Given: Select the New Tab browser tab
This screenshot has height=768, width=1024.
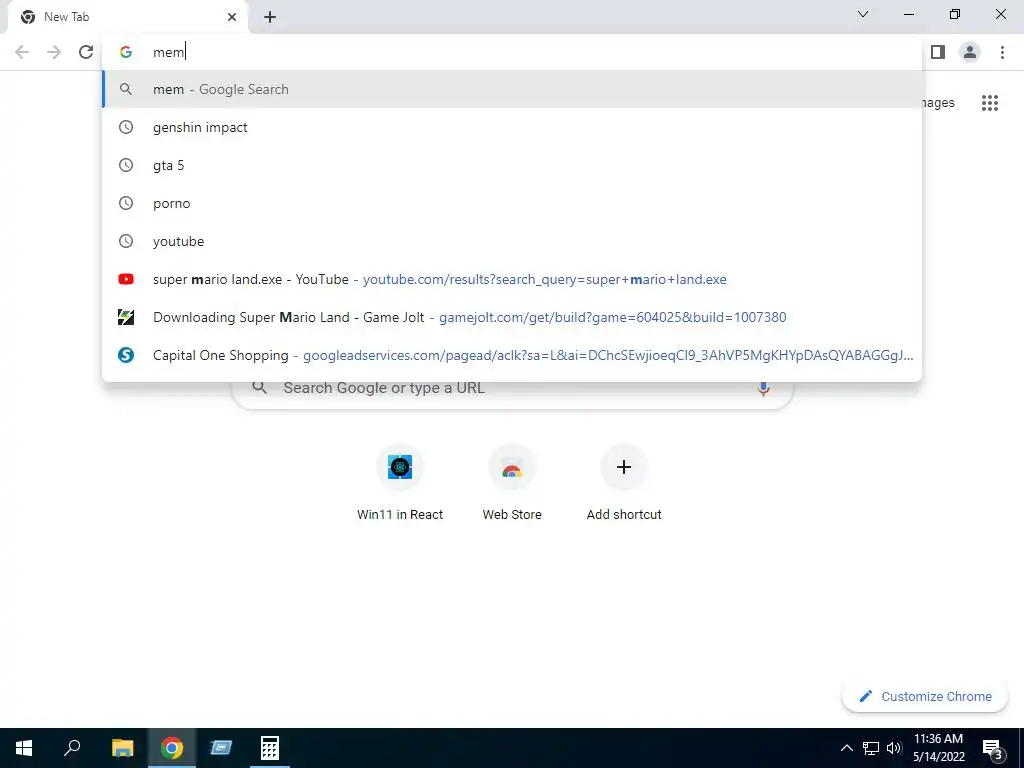Looking at the screenshot, I should 128,17.
